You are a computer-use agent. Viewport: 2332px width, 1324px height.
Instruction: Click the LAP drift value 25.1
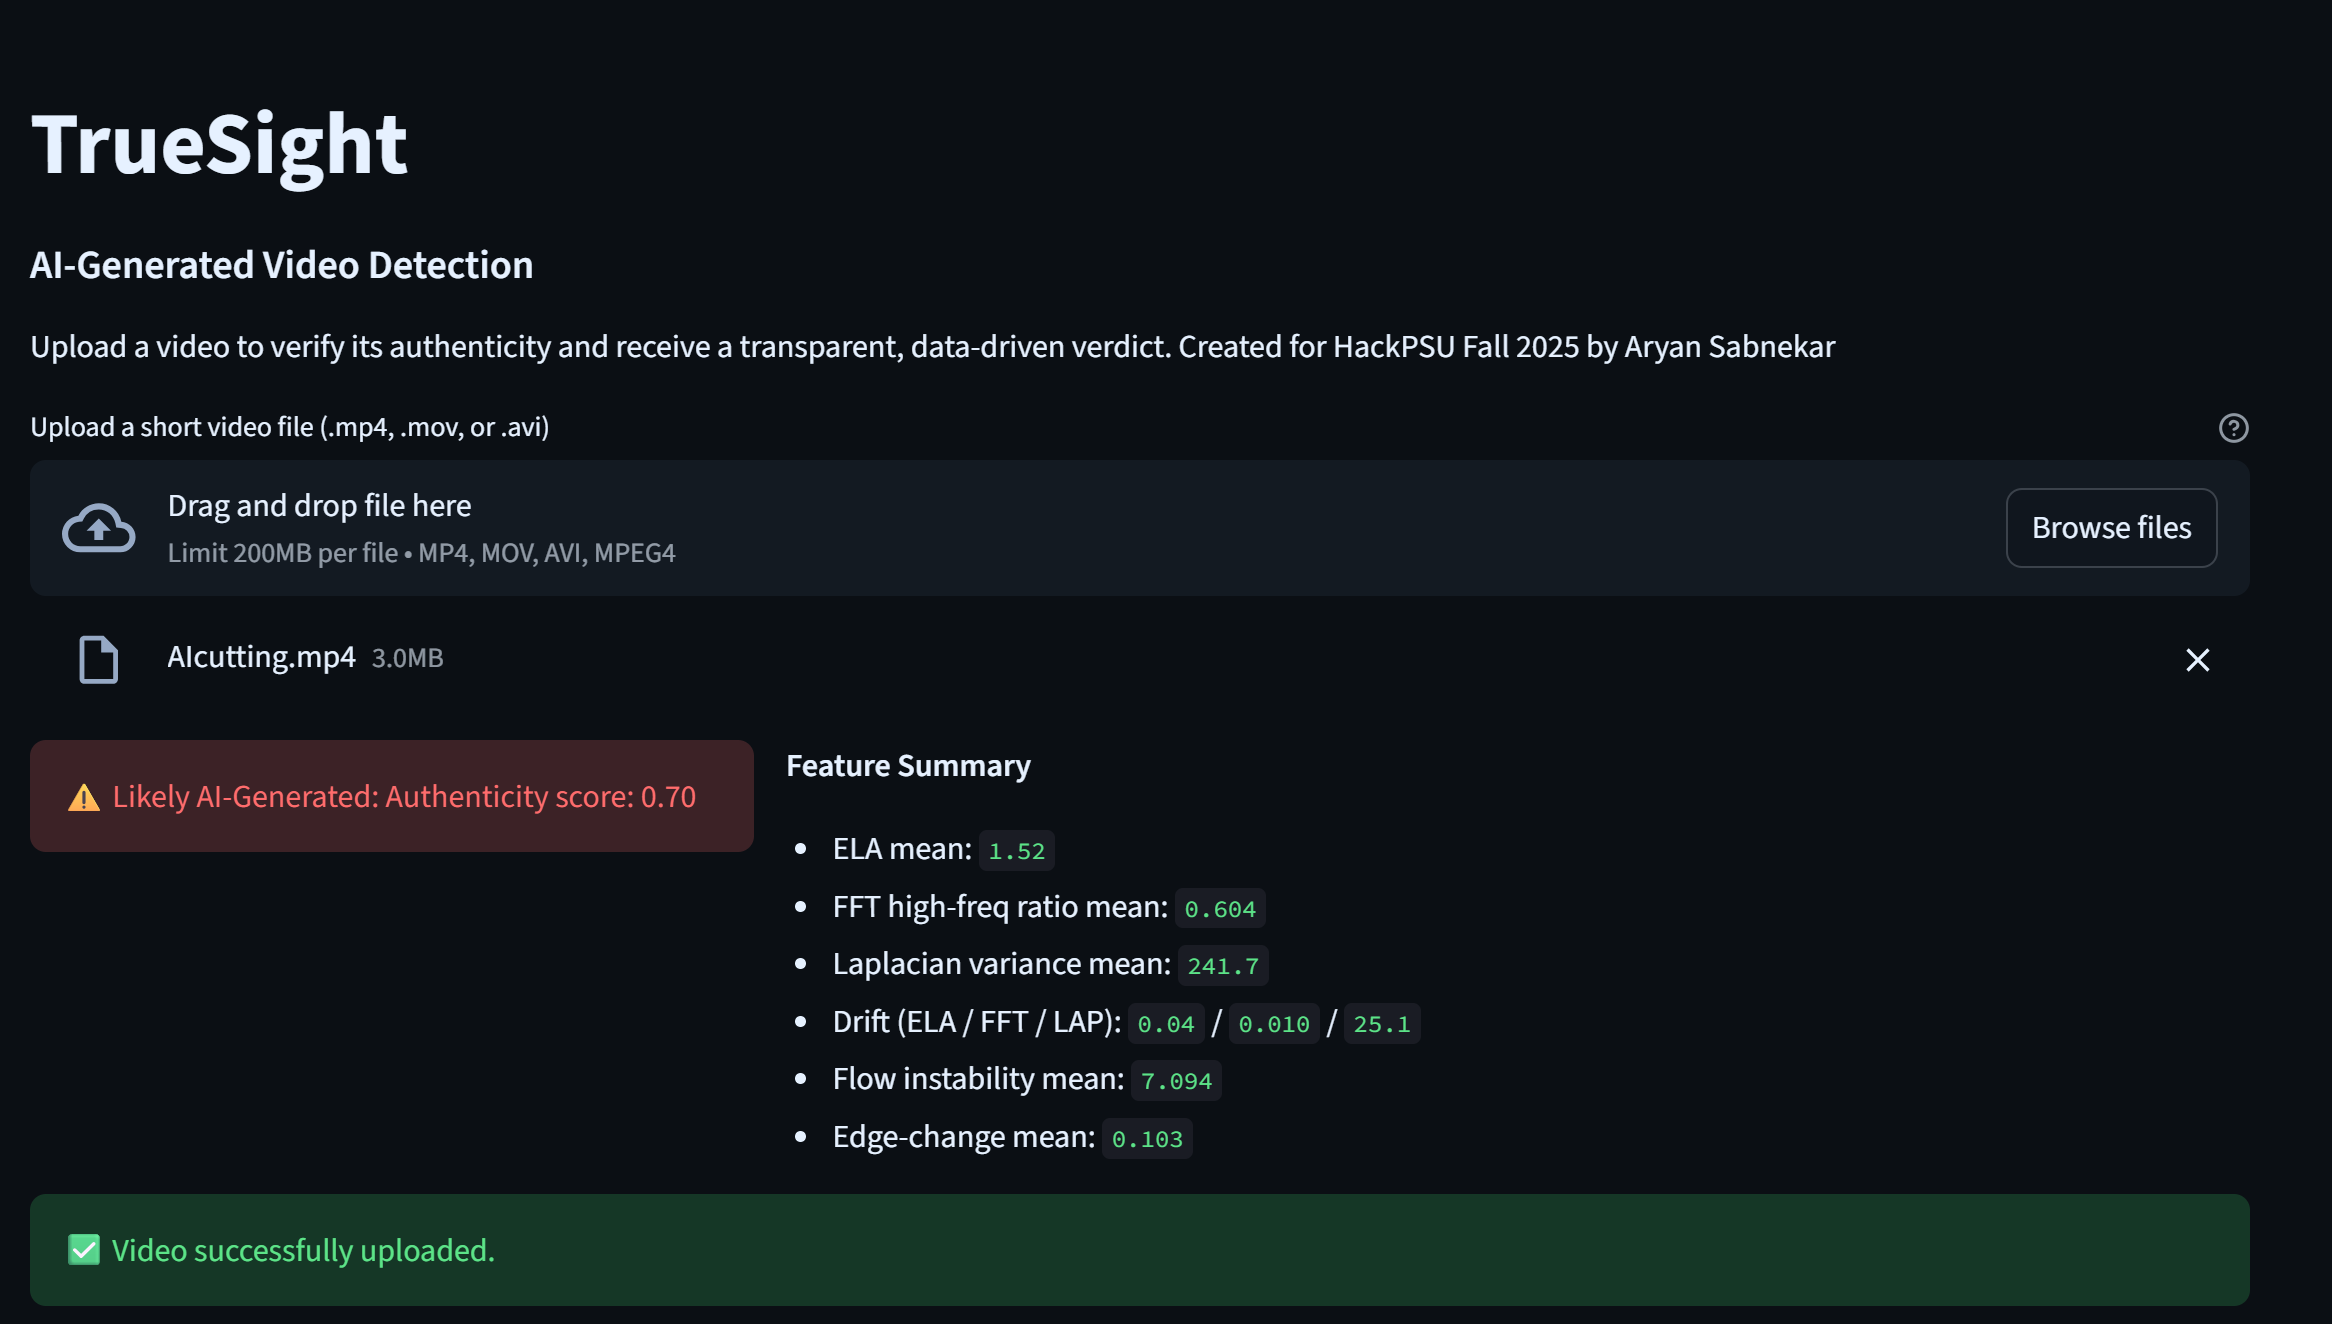[1381, 1024]
